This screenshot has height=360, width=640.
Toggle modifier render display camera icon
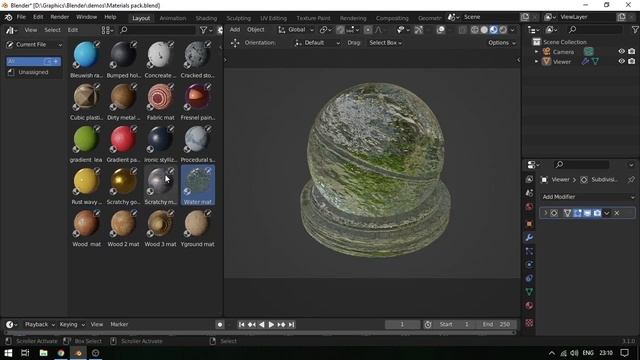(597, 213)
